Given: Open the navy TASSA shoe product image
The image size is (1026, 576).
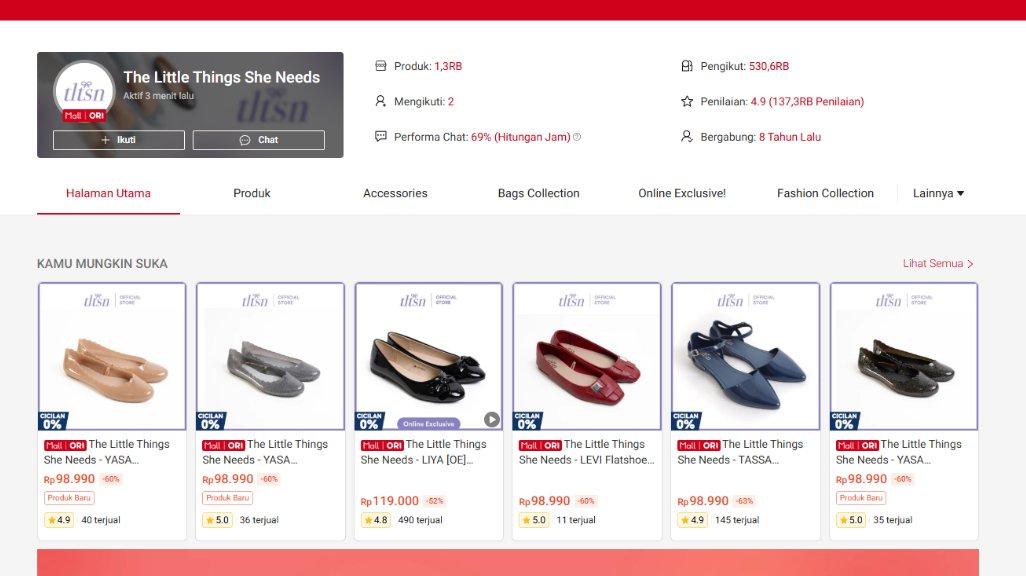Looking at the screenshot, I should [x=745, y=357].
